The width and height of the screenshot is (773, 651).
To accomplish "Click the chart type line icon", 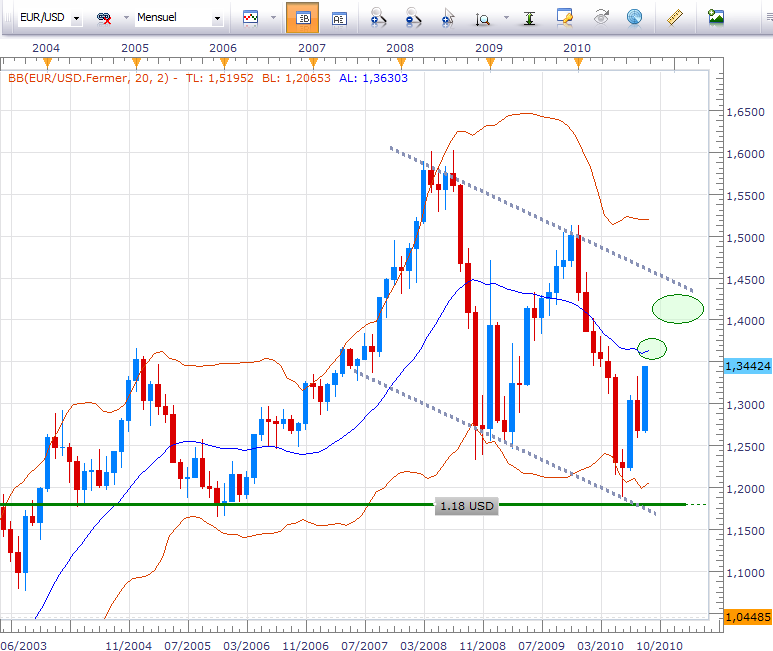I will [x=250, y=18].
